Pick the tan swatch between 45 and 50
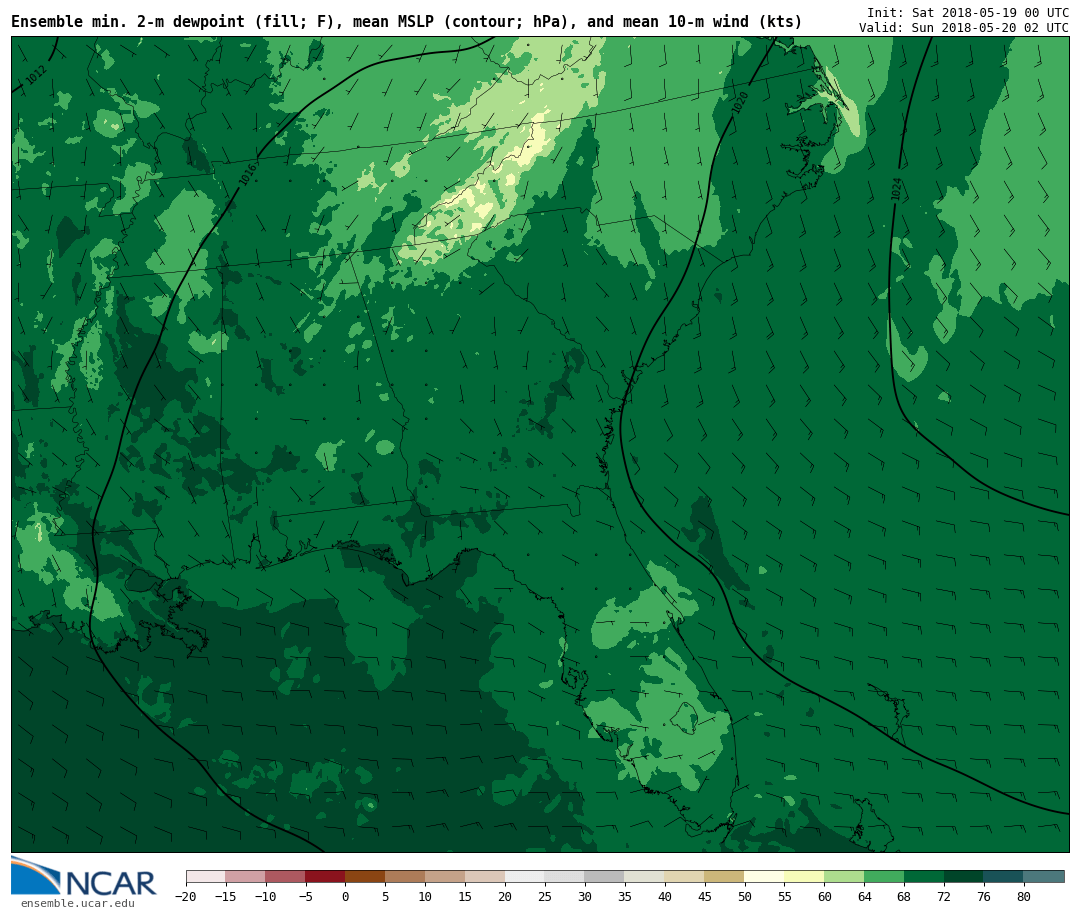This screenshot has width=1080, height=915. coord(725,876)
